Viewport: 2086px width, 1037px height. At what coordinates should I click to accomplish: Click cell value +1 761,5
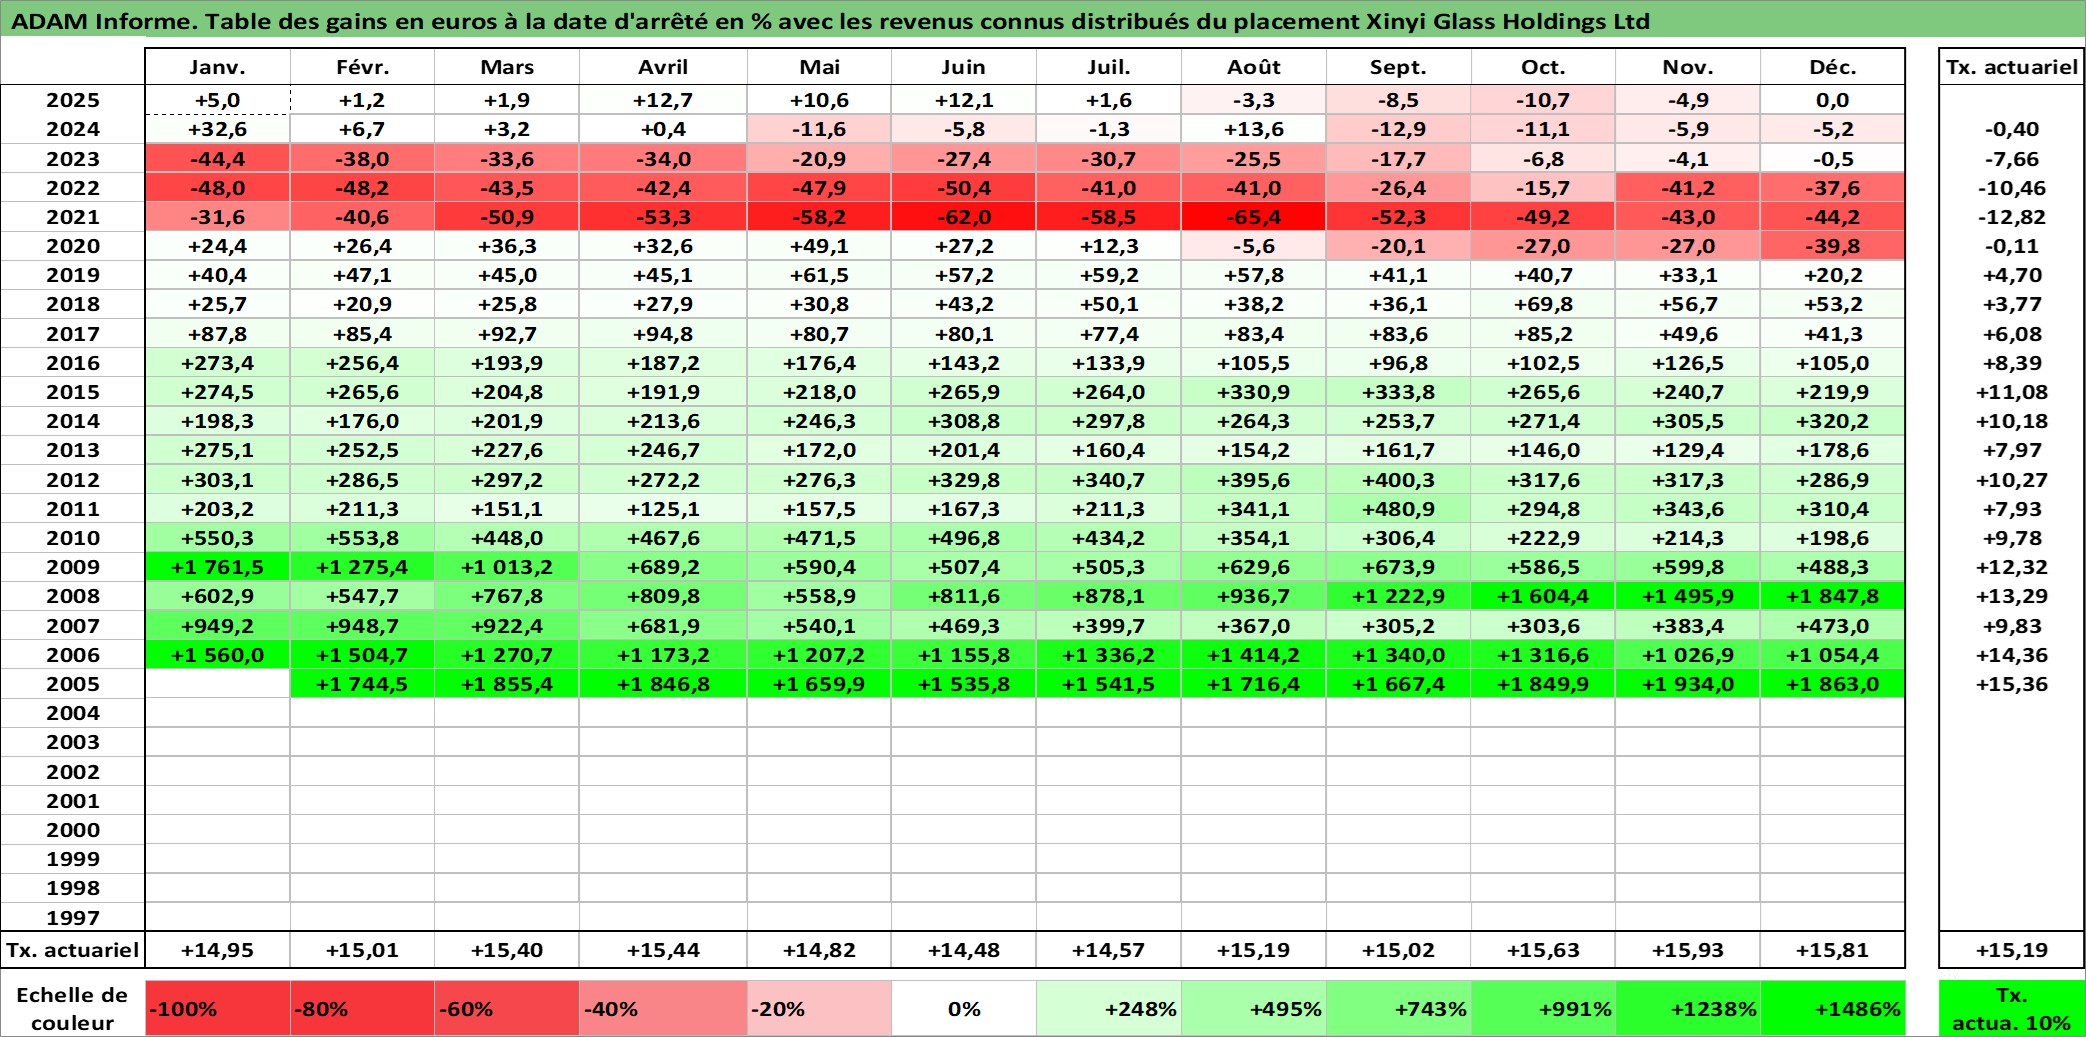click(x=218, y=567)
